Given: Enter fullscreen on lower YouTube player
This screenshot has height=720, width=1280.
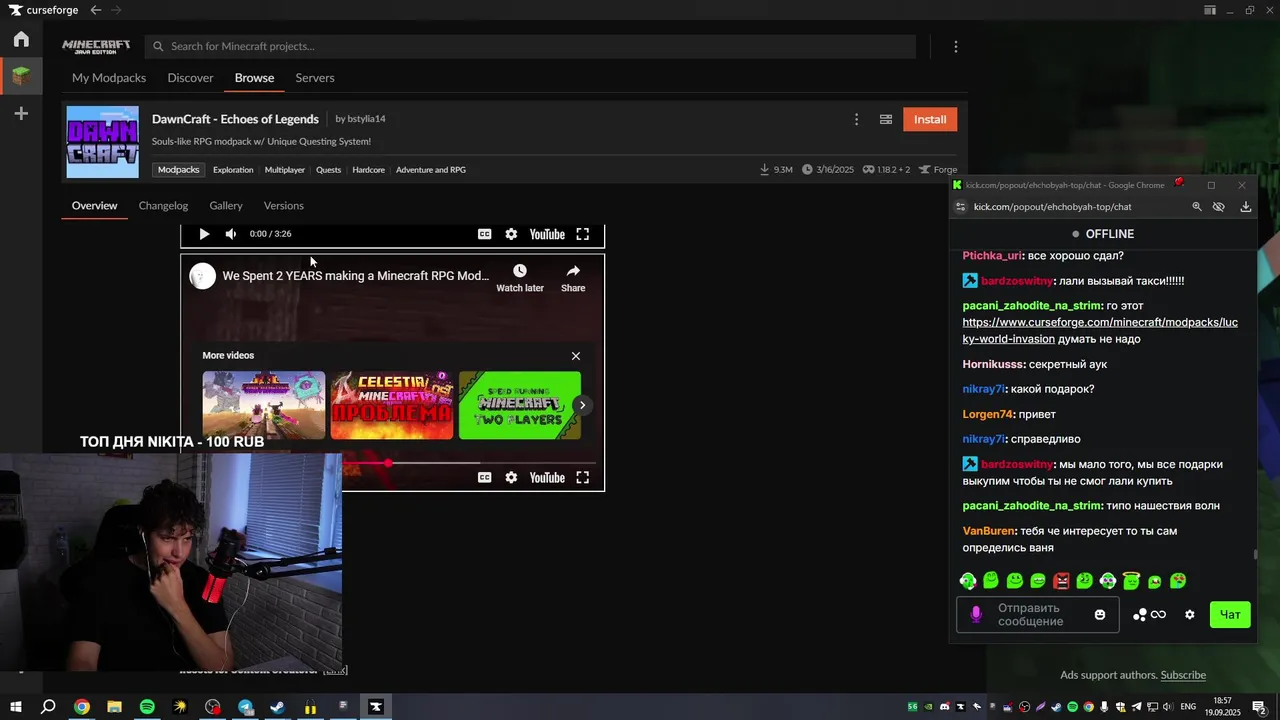Looking at the screenshot, I should click(x=583, y=478).
